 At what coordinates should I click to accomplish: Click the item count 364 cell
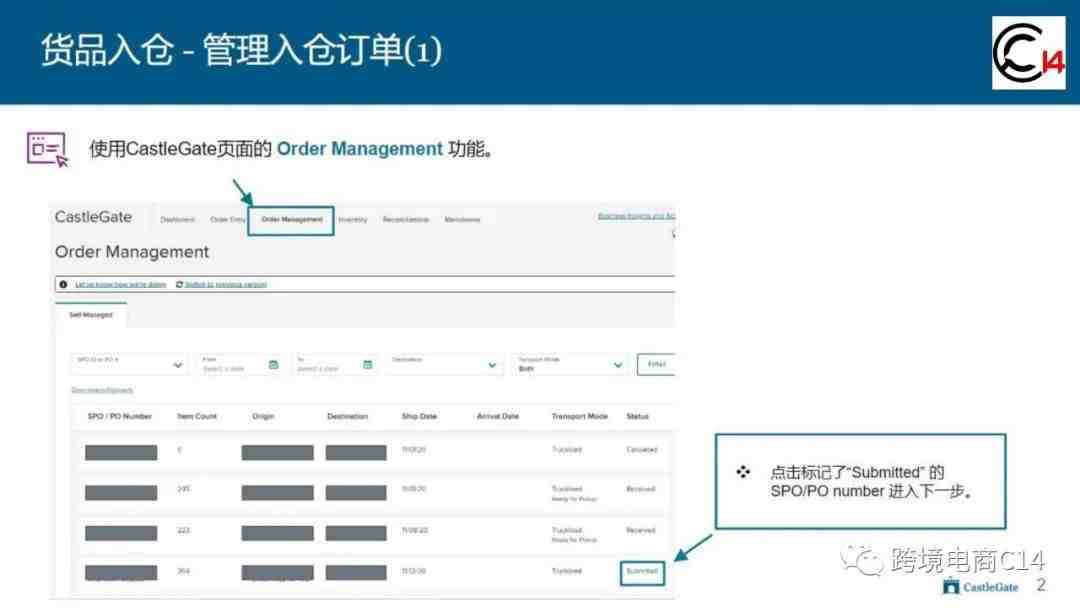coord(183,571)
